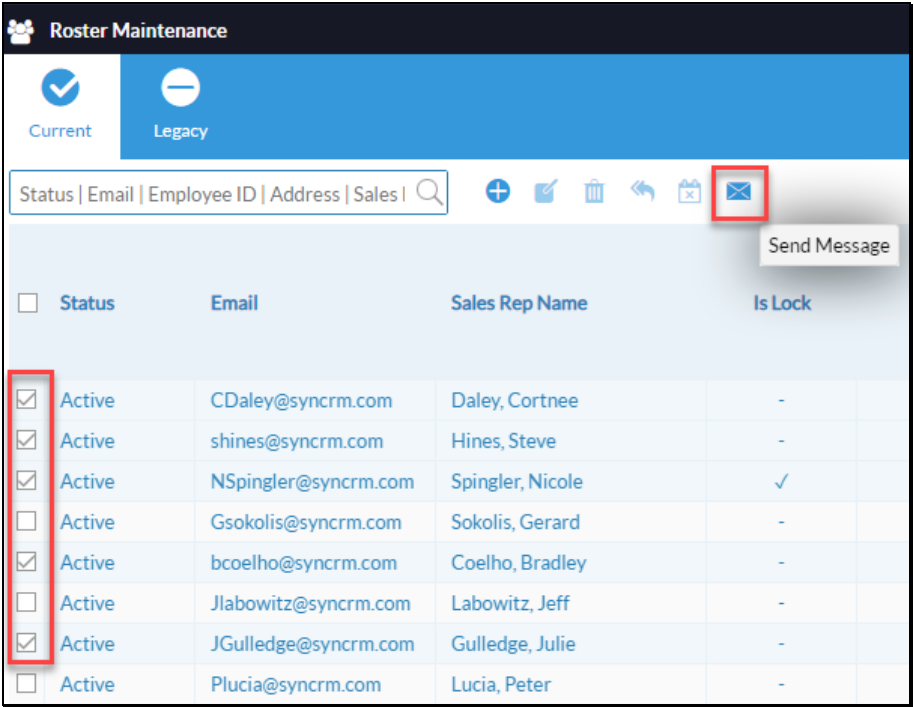Click the CDaley@syncrm.com email cell
Image resolution: width=914 pixels, height=707 pixels.
pyautogui.click(x=301, y=400)
